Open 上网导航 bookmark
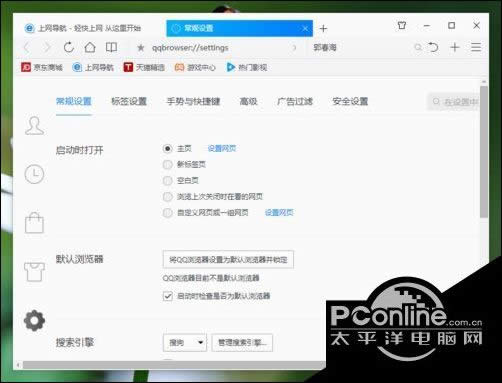This screenshot has width=502, height=383. [x=93, y=68]
